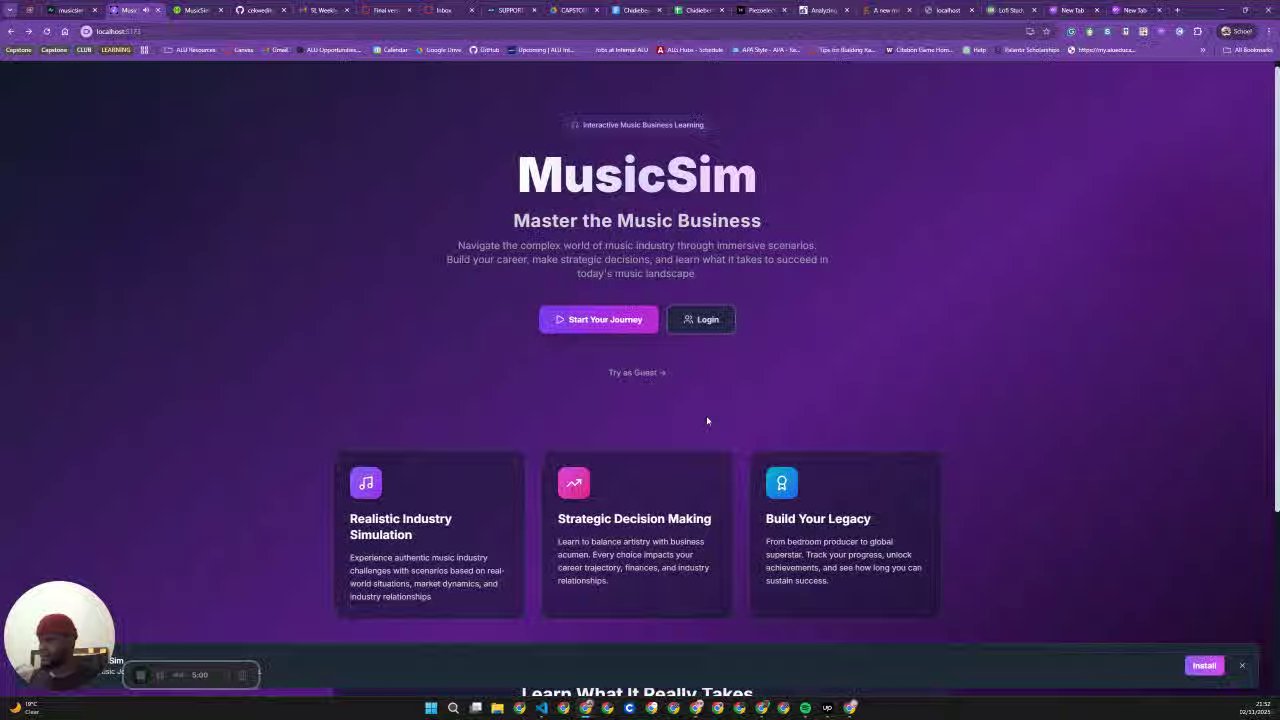Open the Upwork icon in the taskbar
The image size is (1280, 720).
(x=827, y=708)
